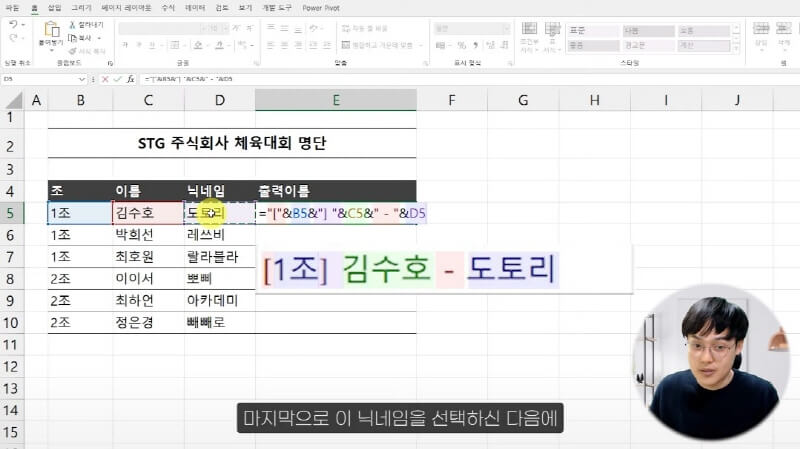Click the wrap text (자동 줄 바꿈) button
The height and width of the screenshot is (449, 800).
tap(365, 28)
